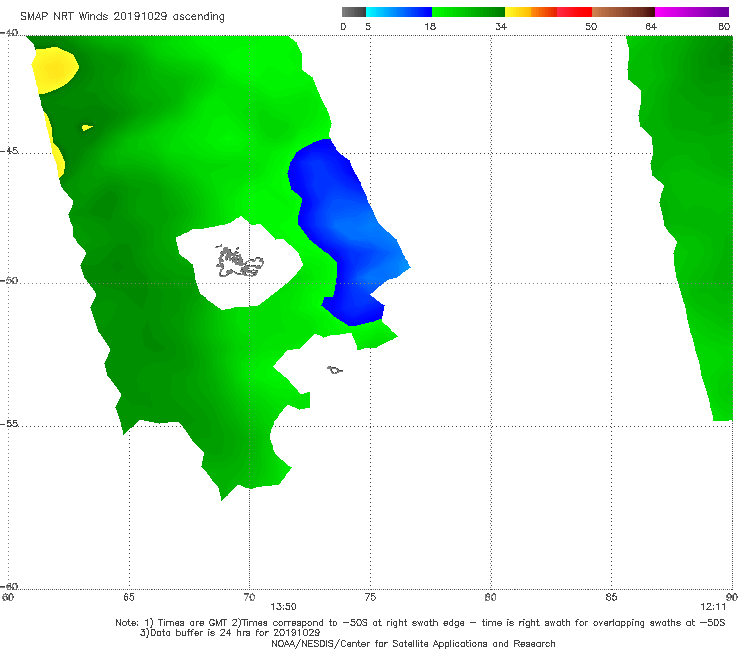Click the magenta-purple segment of the color bar
Screen dimensions: 740x650
pyautogui.click(x=692, y=12)
